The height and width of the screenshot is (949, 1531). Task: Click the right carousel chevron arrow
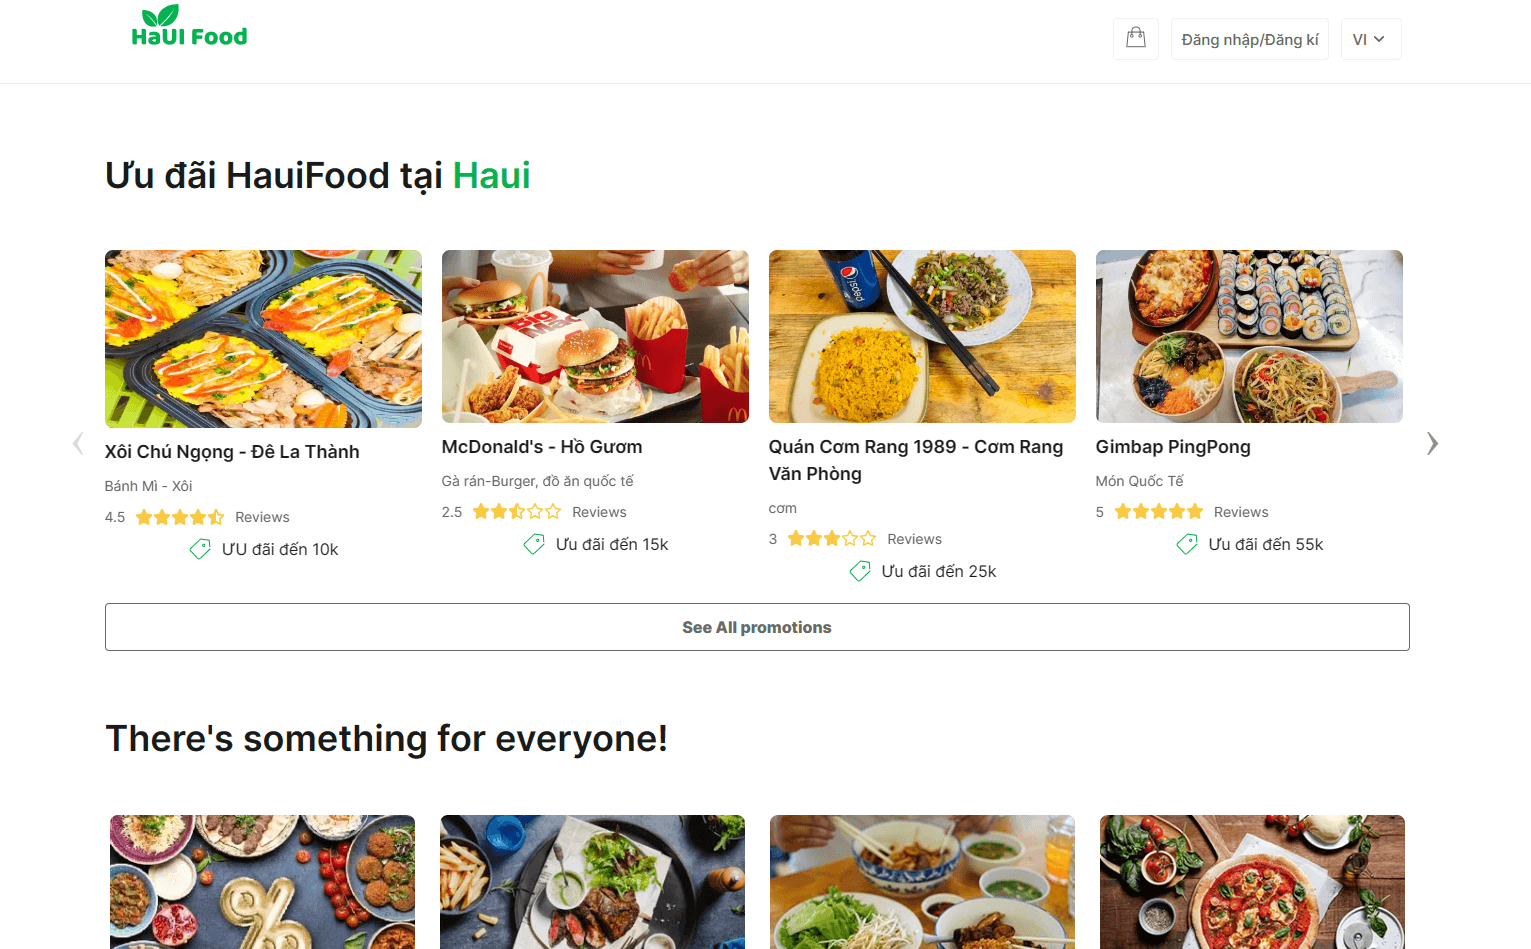coord(1432,443)
